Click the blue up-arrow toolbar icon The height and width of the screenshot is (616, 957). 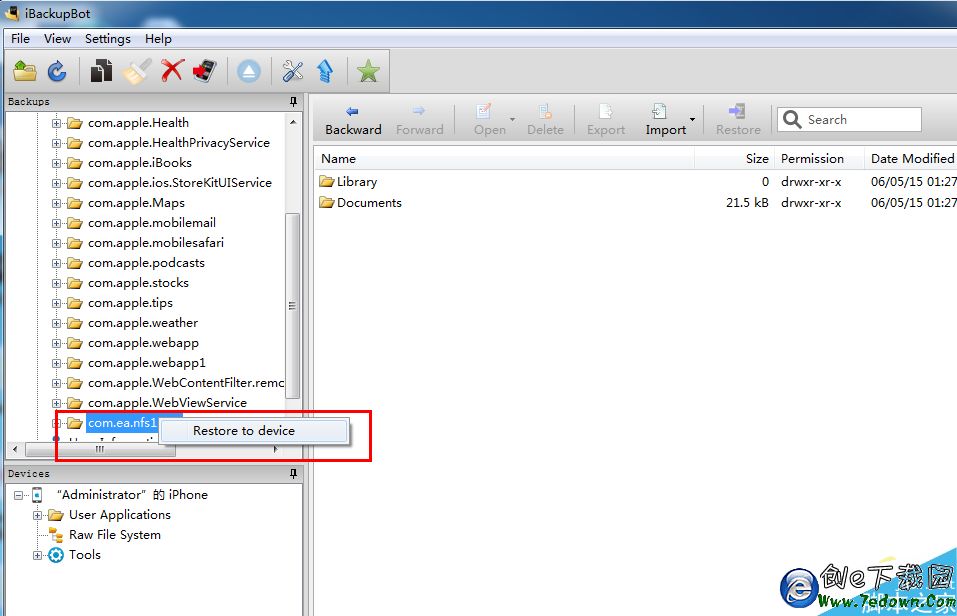click(x=325, y=71)
